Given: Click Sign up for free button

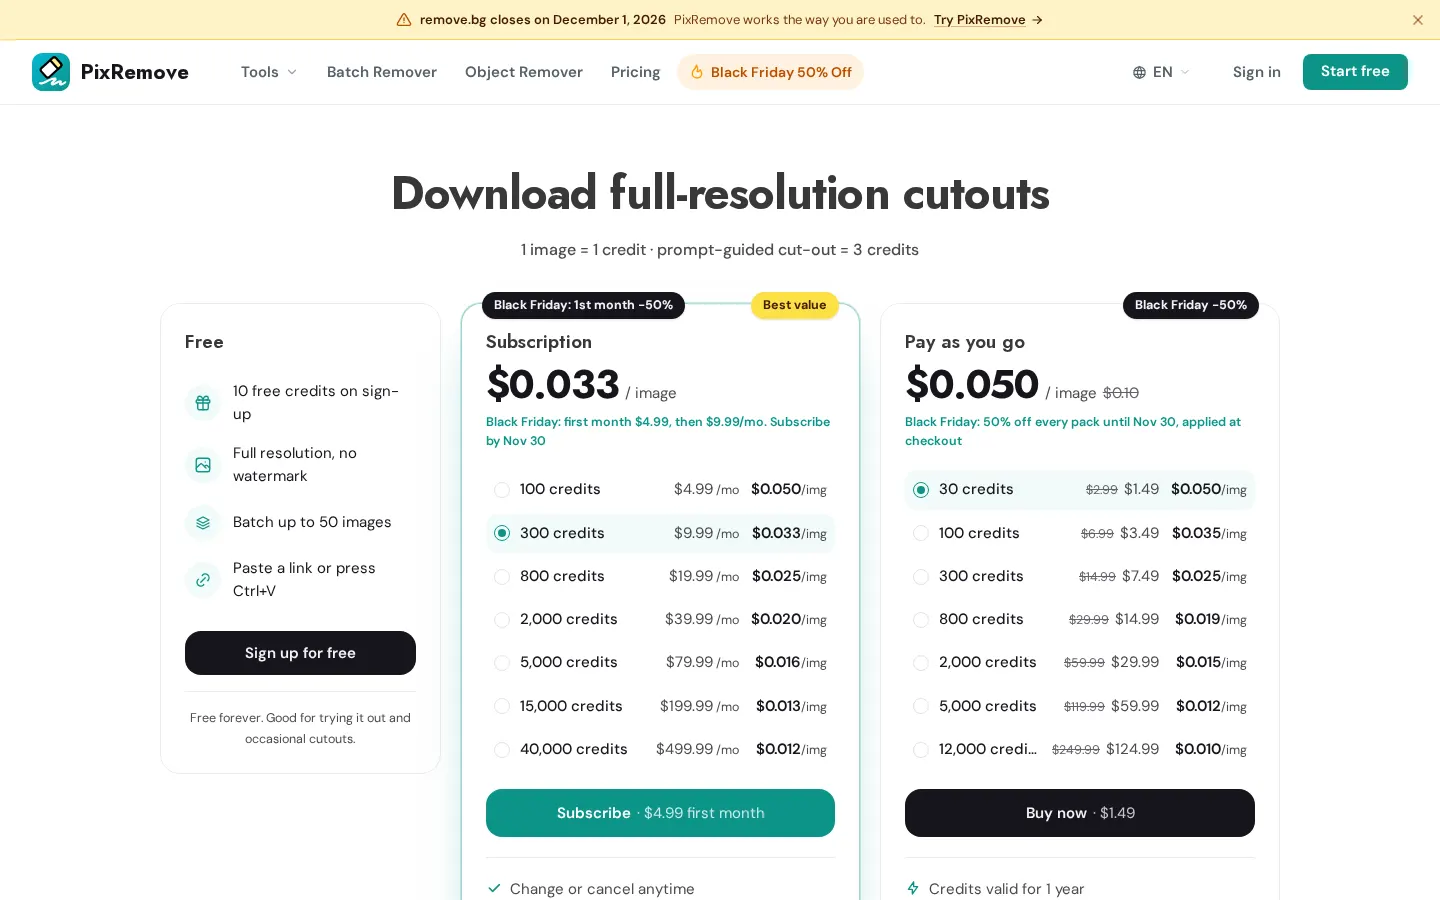Looking at the screenshot, I should (300, 653).
